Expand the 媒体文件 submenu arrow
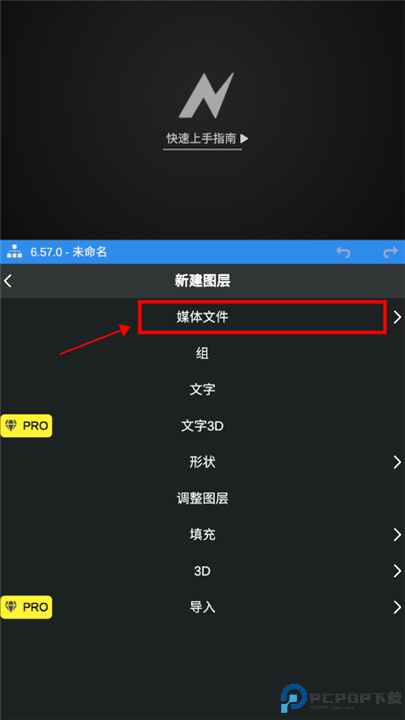Image resolution: width=405 pixels, height=720 pixels. click(x=397, y=317)
